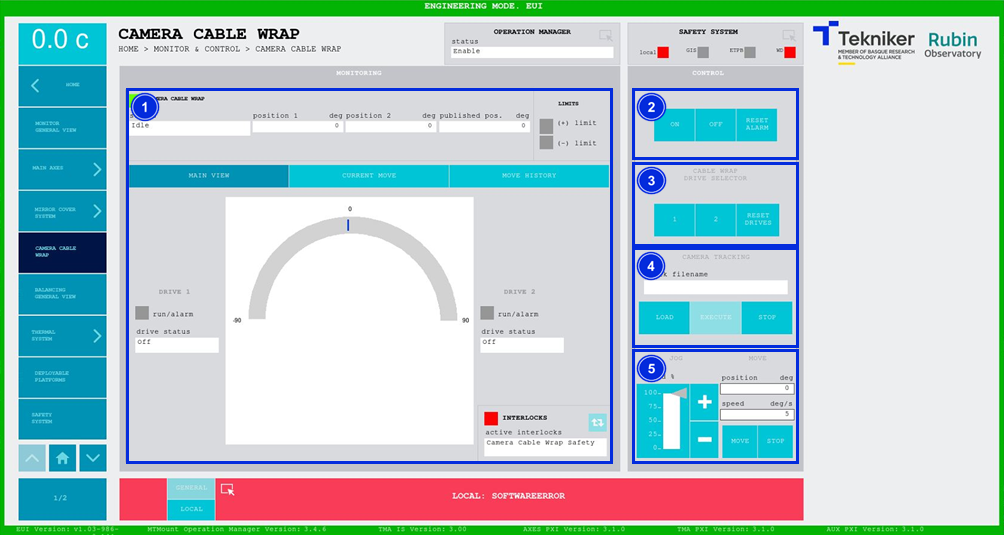This screenshot has height=535, width=1004.
Task: Click the Drive 2 run/alarm indicator
Action: click(x=487, y=313)
